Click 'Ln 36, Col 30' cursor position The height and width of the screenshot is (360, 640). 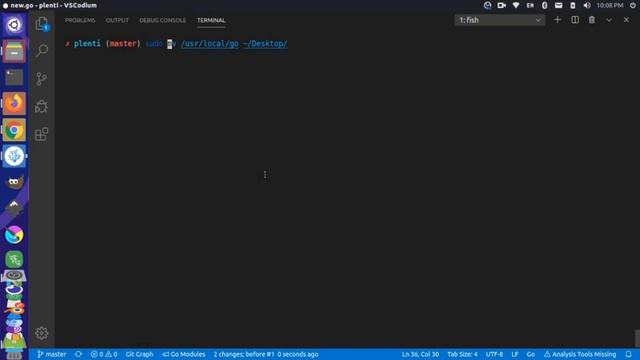pos(420,354)
